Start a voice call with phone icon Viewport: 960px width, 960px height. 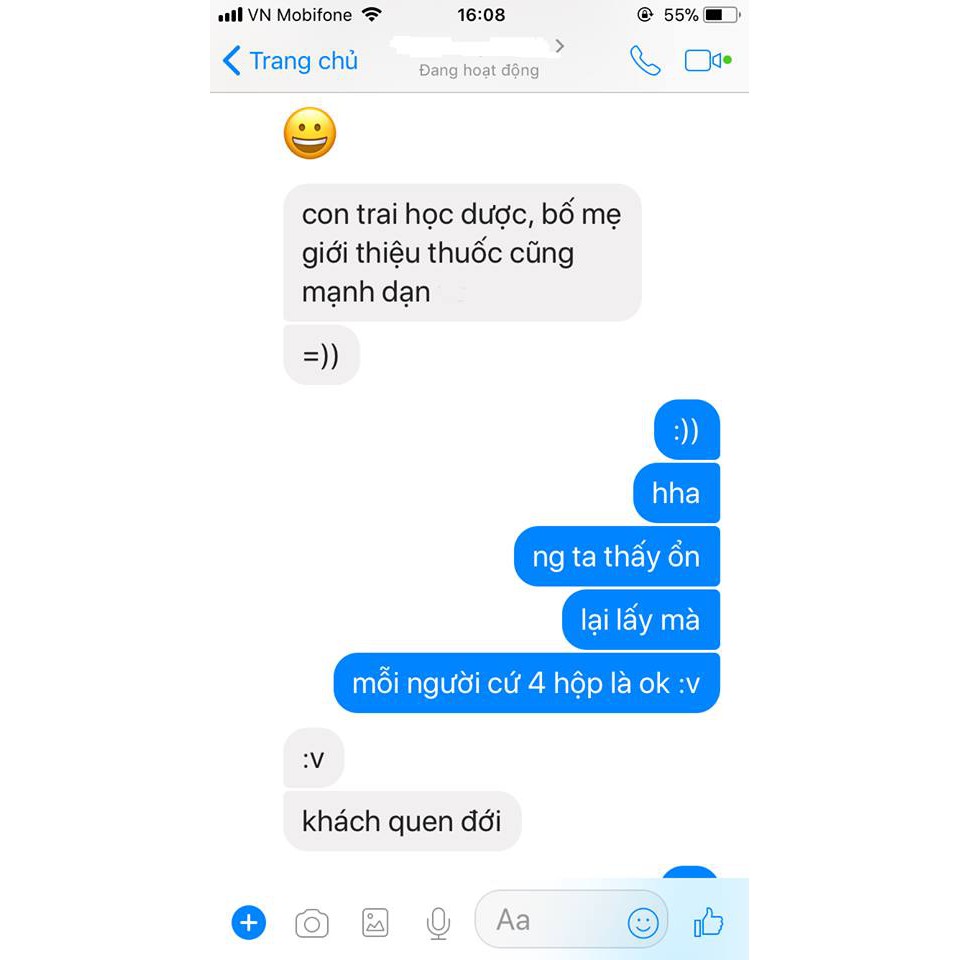click(x=645, y=61)
